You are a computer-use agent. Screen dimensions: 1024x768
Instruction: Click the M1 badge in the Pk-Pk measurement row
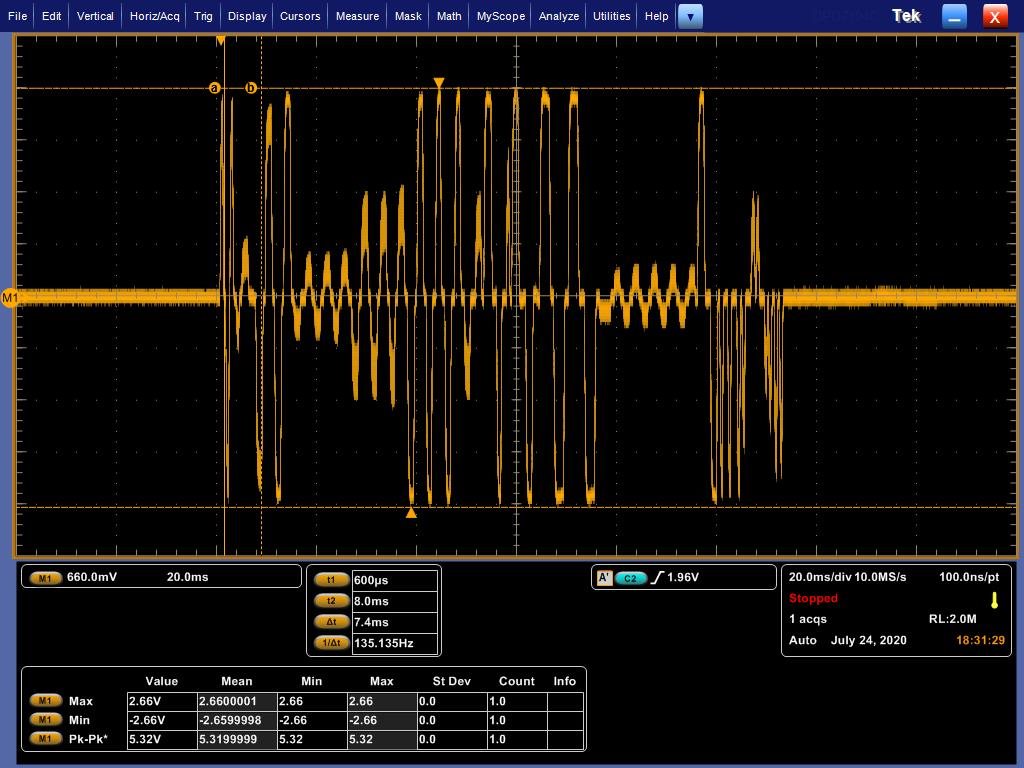[45, 739]
